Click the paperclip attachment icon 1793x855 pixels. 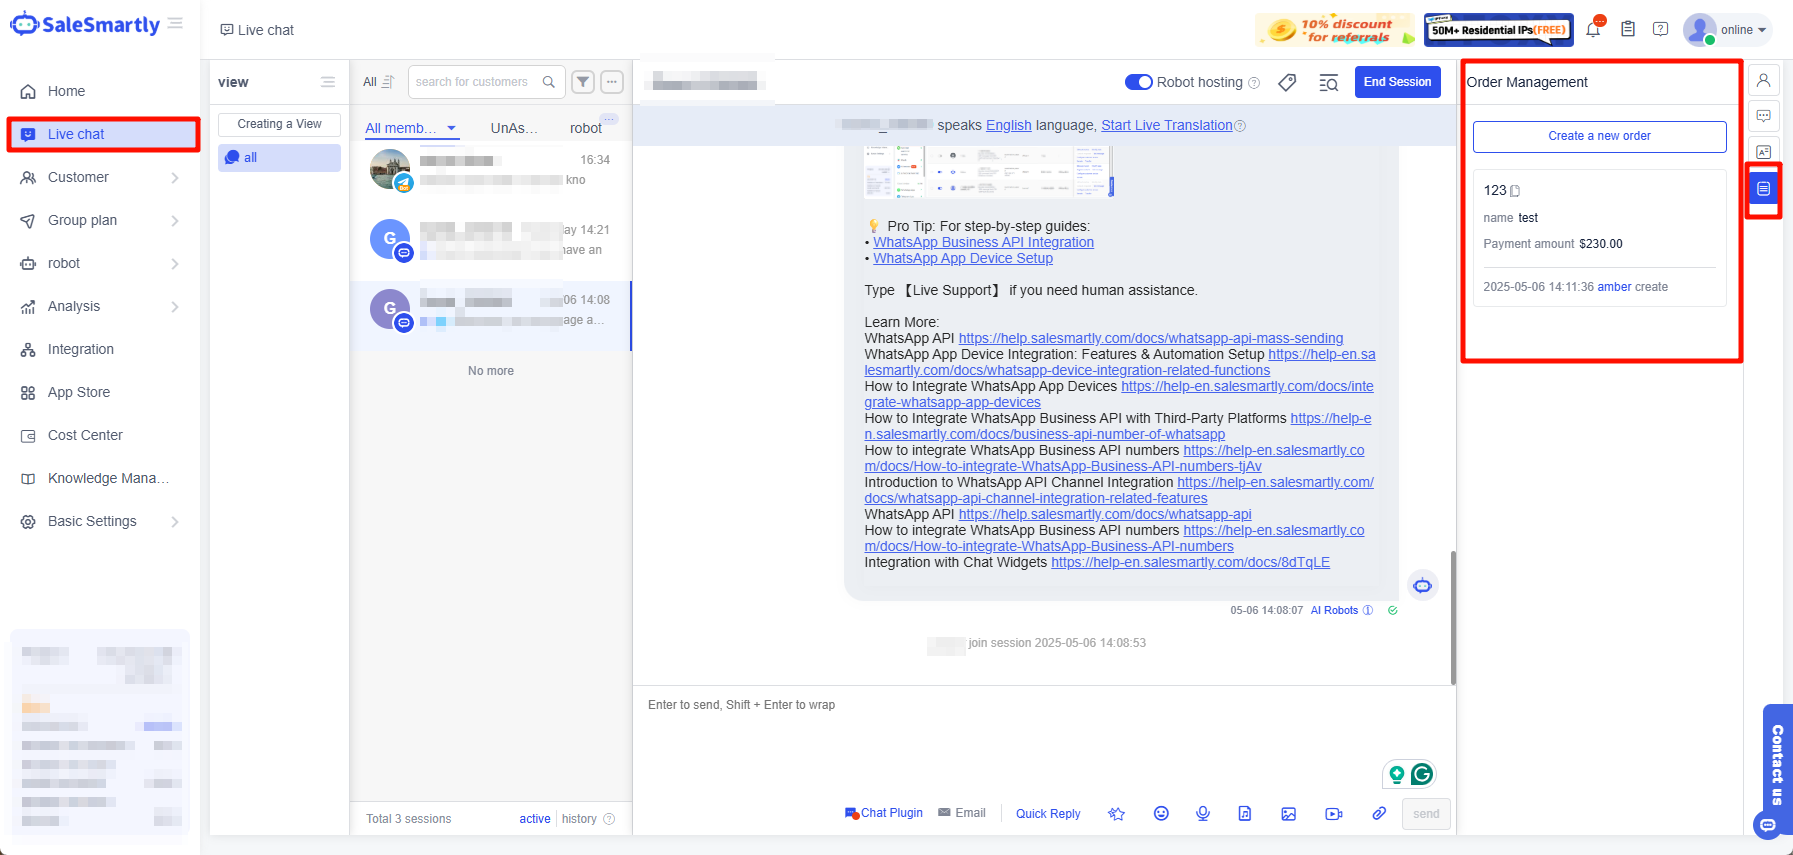[x=1379, y=814]
